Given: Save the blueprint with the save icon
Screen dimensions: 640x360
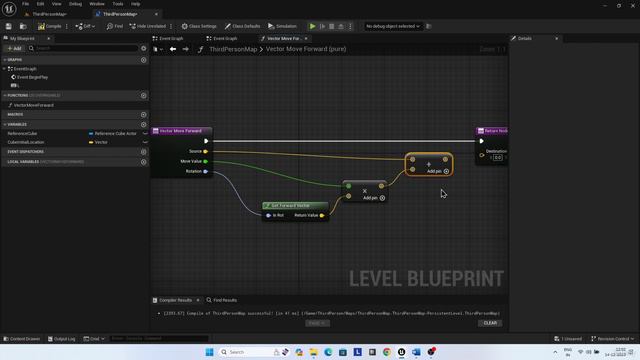Looking at the screenshot, I should coord(9,26).
